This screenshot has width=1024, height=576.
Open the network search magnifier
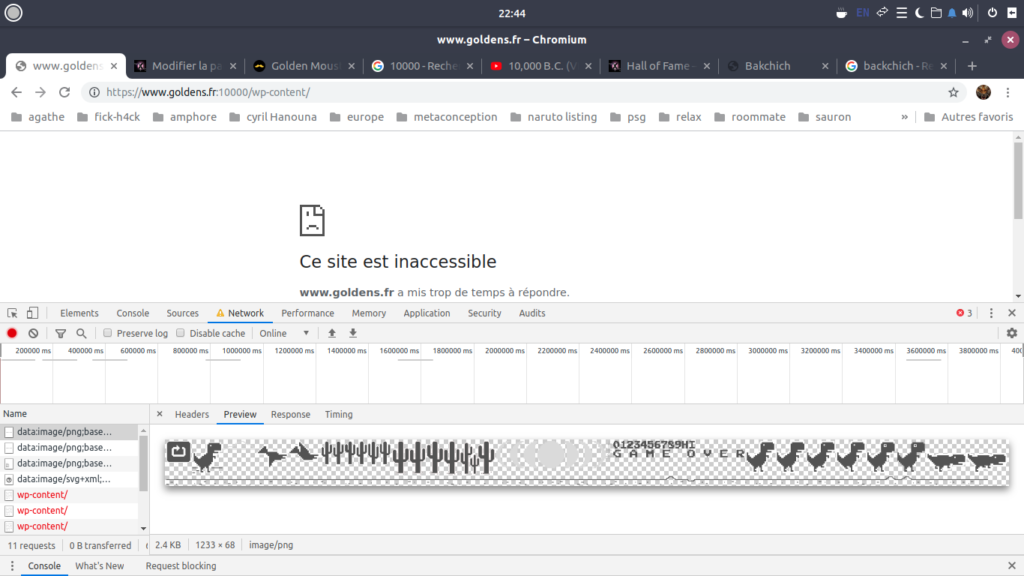click(x=81, y=333)
